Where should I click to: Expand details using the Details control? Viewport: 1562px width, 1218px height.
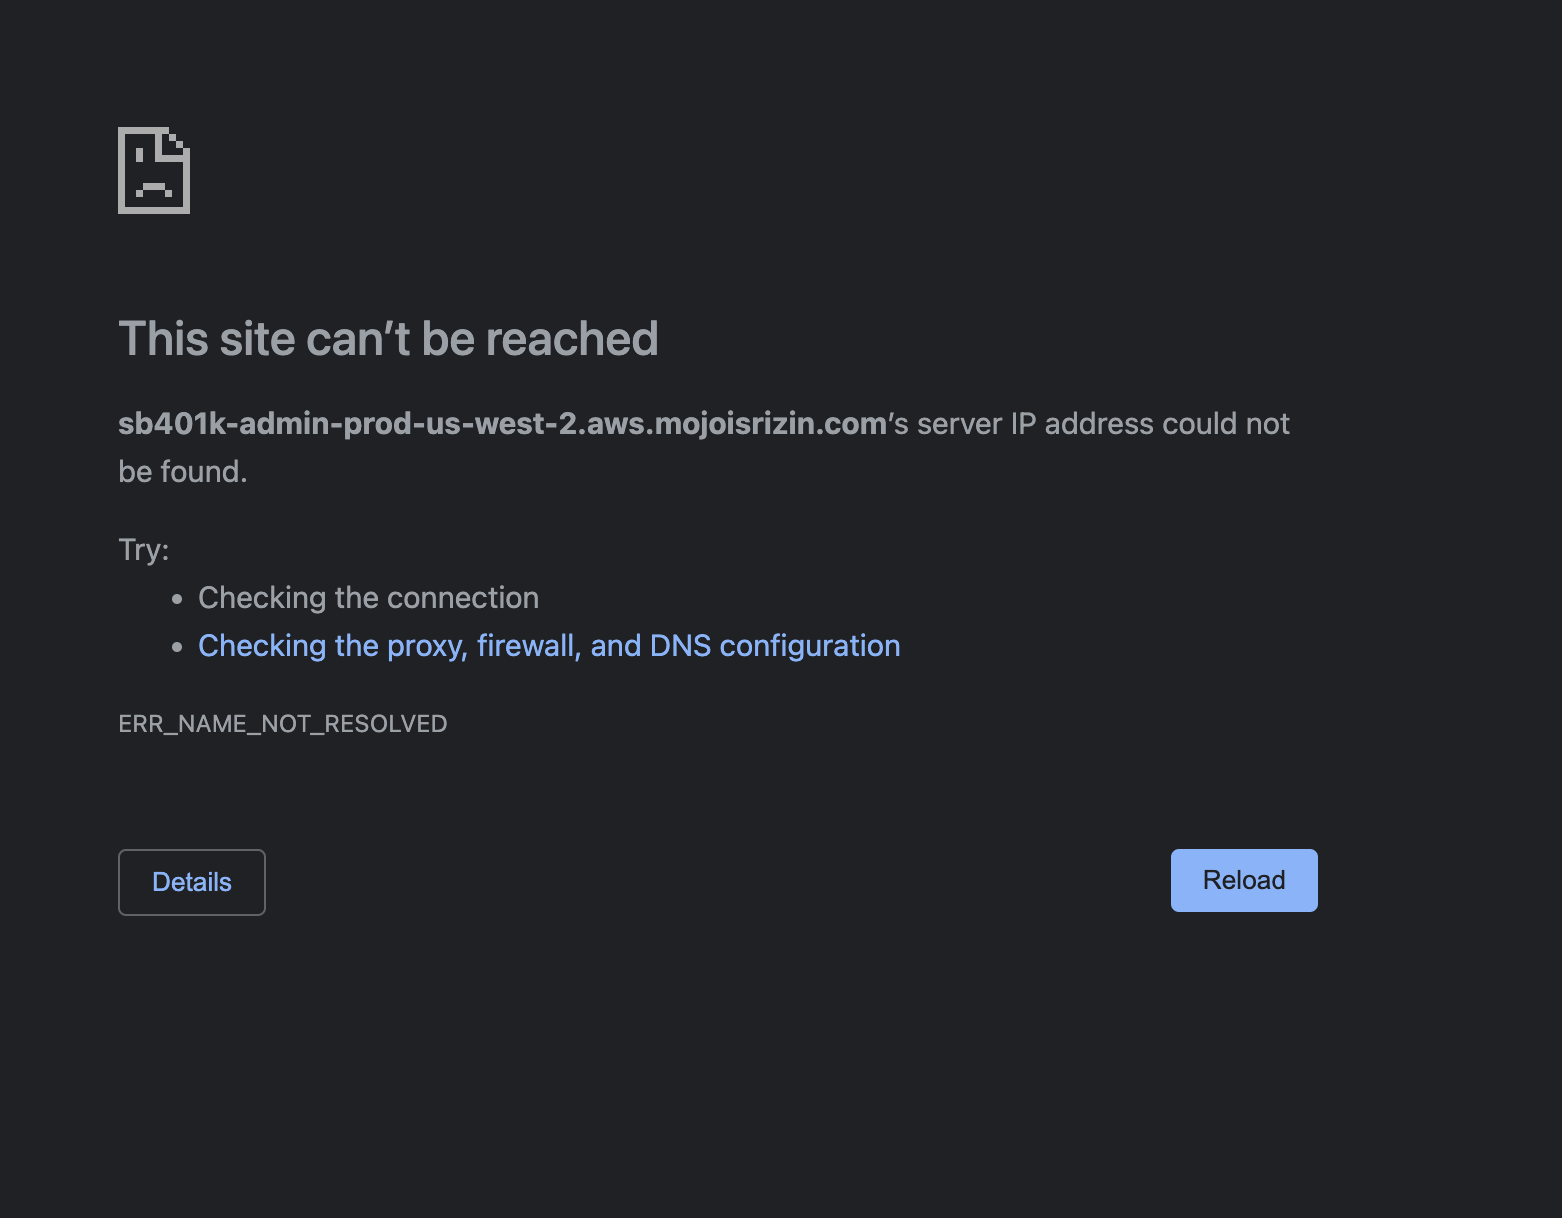pyautogui.click(x=191, y=882)
